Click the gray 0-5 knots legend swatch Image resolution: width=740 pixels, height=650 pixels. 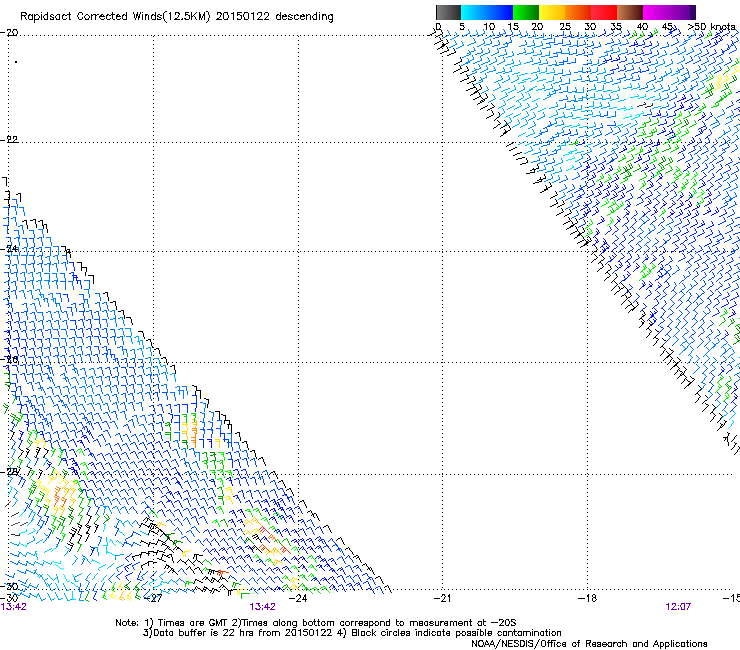448,12
